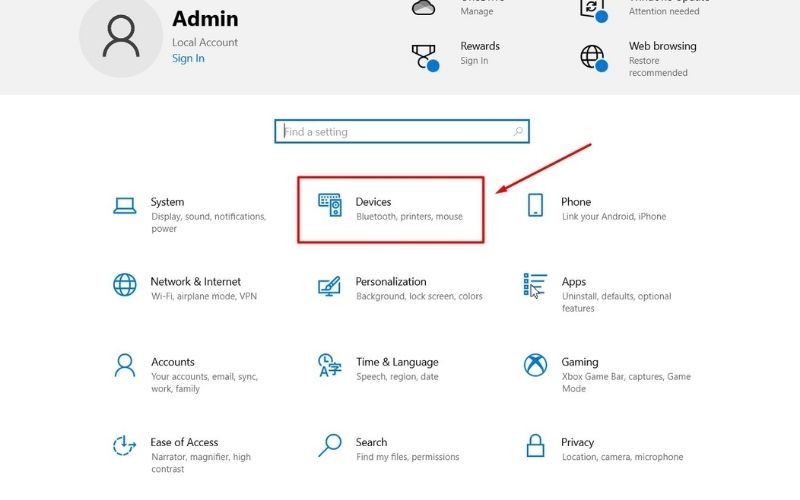This screenshot has width=800, height=500.
Task: Click the Ease of Access icon
Action: pos(124,445)
